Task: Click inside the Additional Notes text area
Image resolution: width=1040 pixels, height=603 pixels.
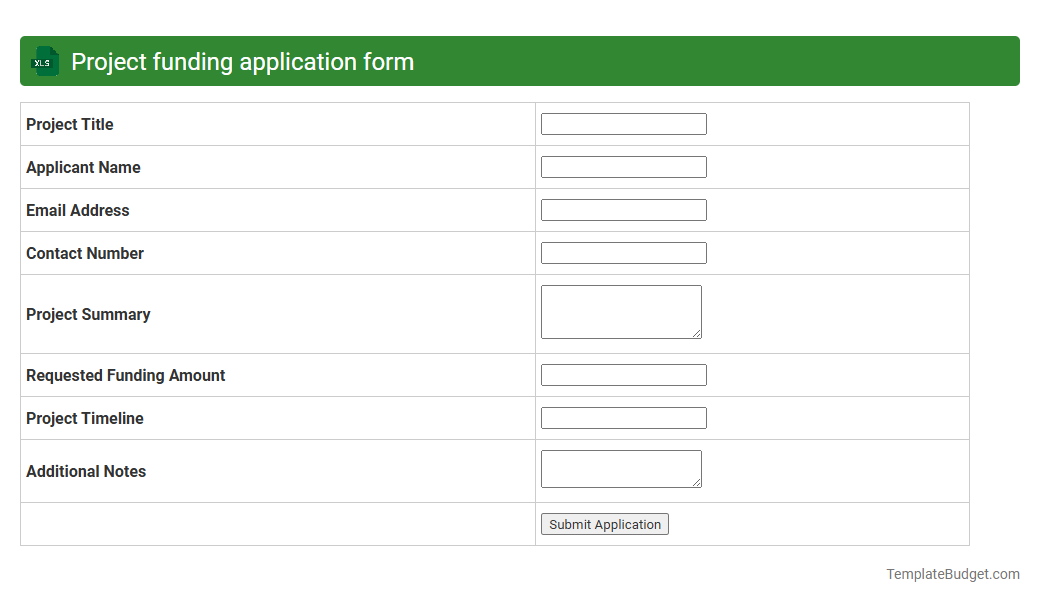Action: (x=618, y=465)
